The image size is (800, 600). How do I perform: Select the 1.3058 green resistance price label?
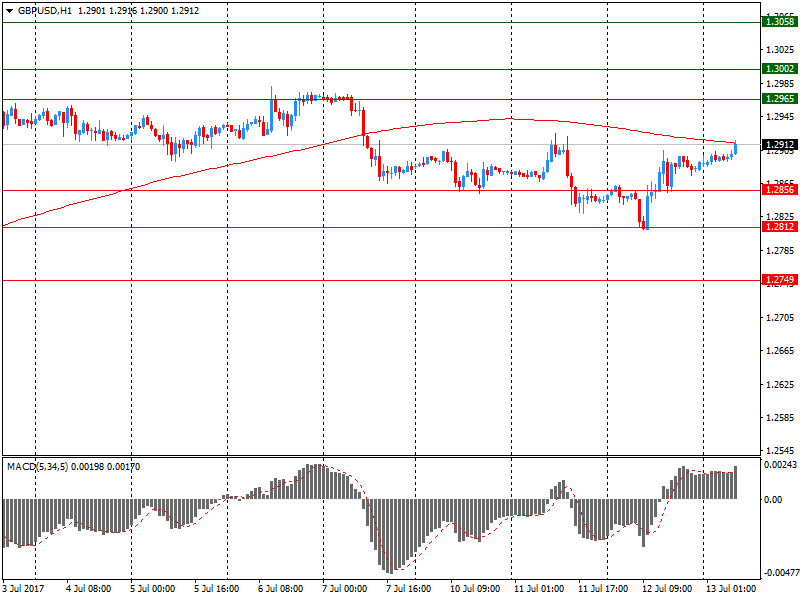780,21
